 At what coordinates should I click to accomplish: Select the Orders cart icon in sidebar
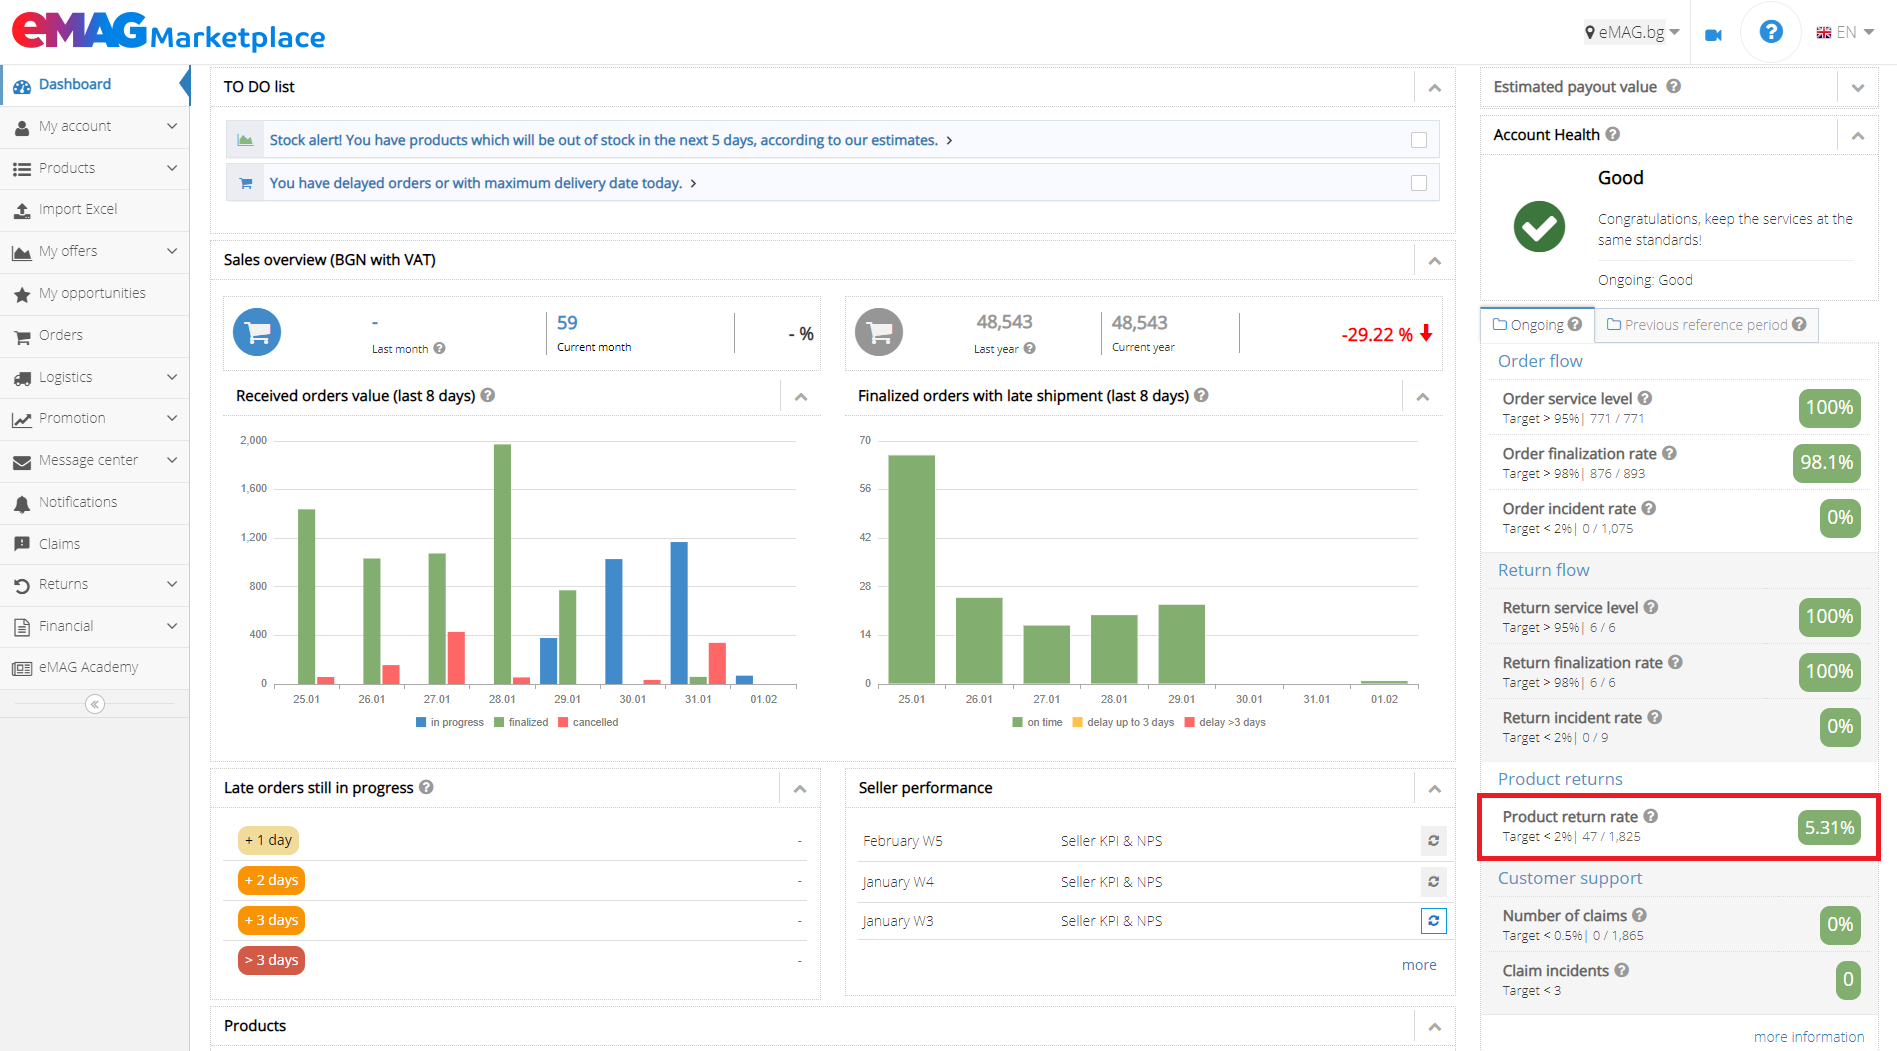(x=21, y=335)
